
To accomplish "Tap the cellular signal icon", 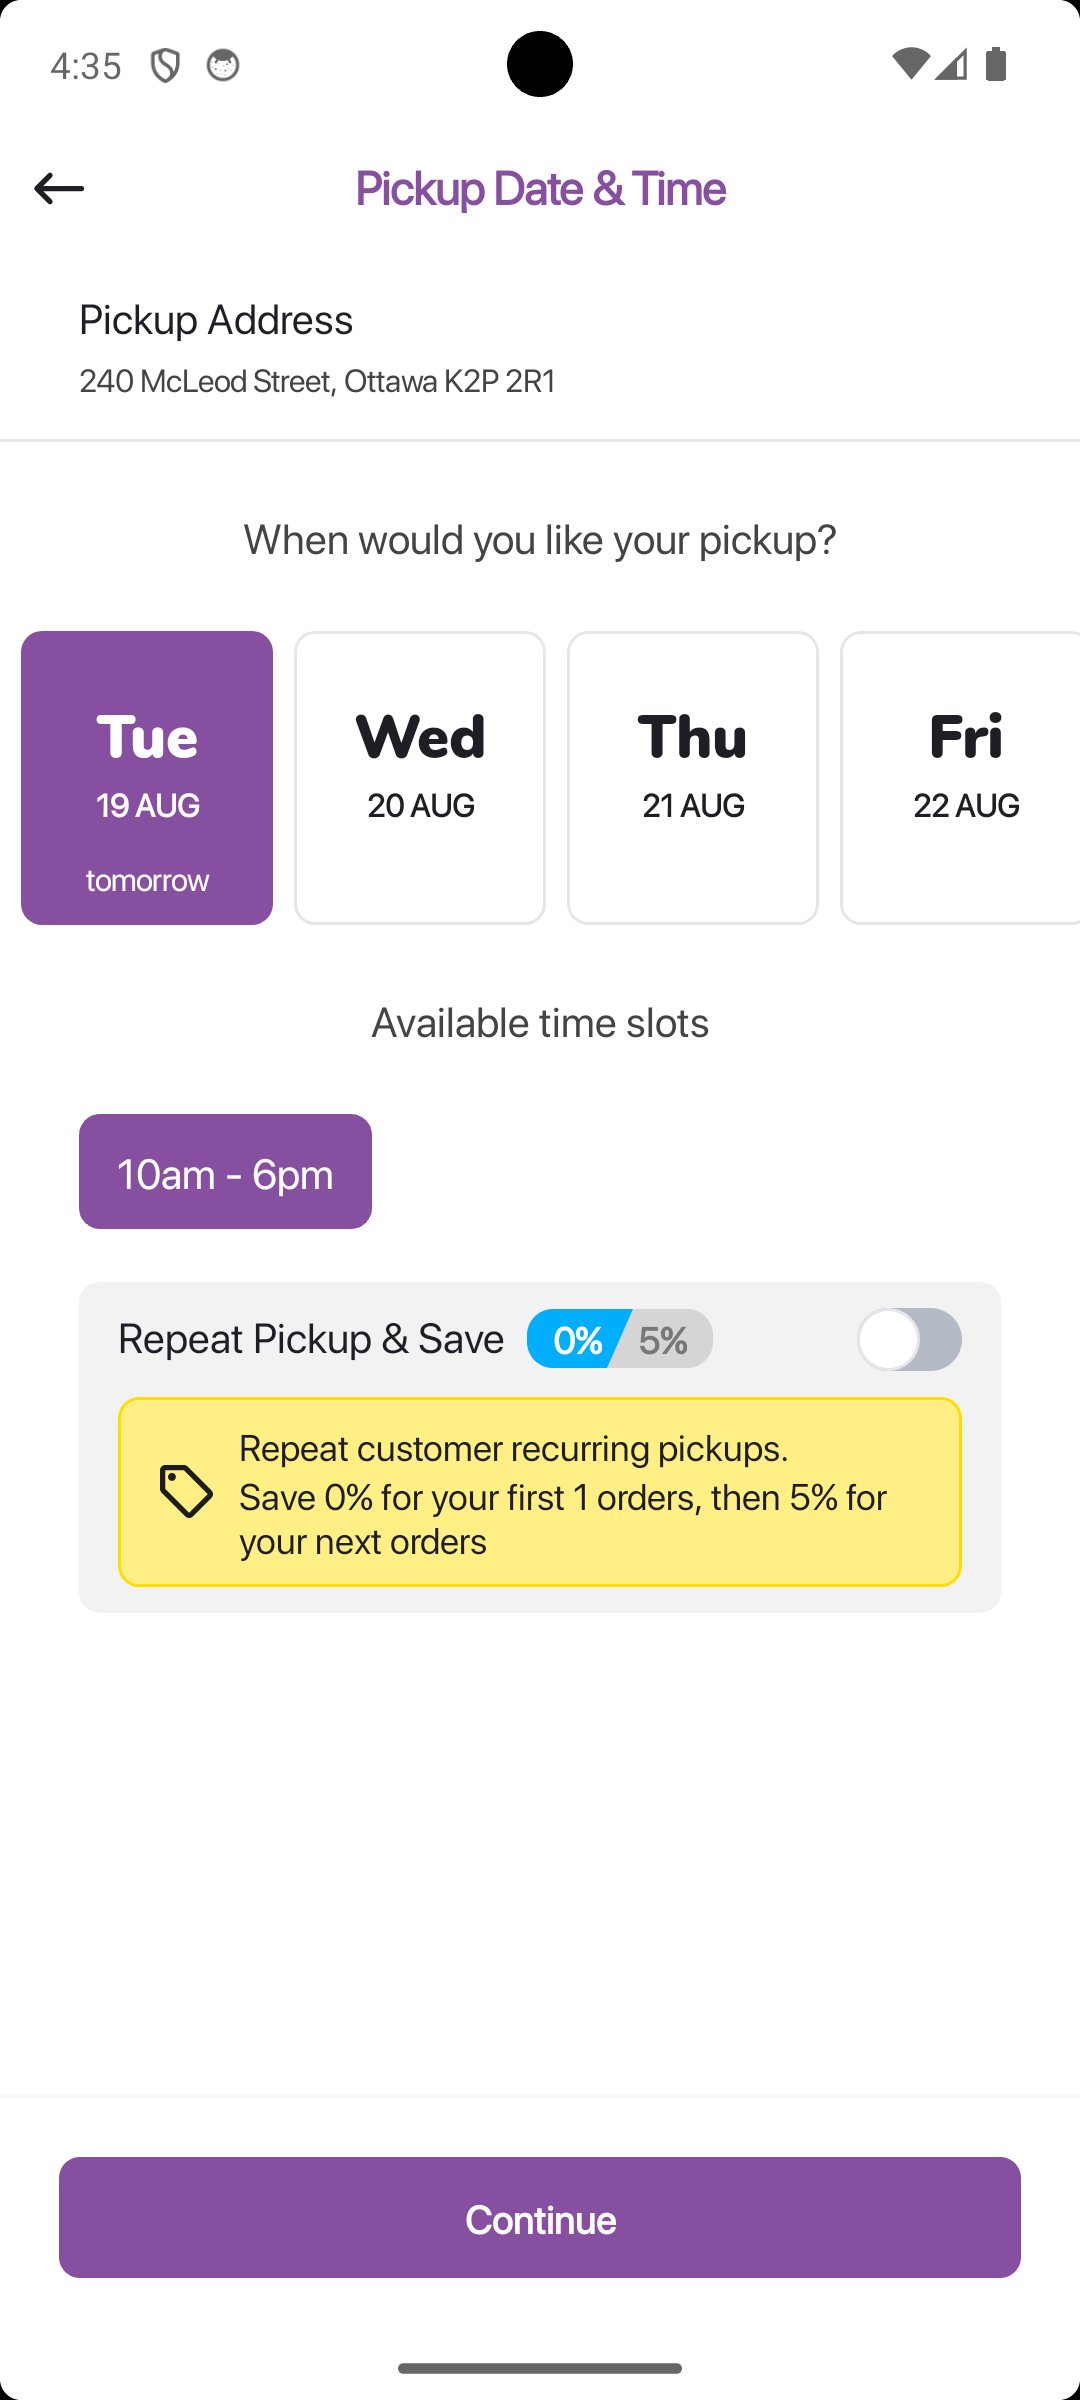I will coord(952,64).
